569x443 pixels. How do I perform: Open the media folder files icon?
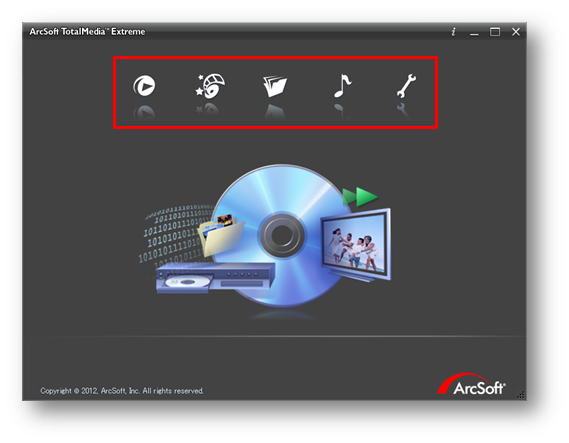pos(275,86)
